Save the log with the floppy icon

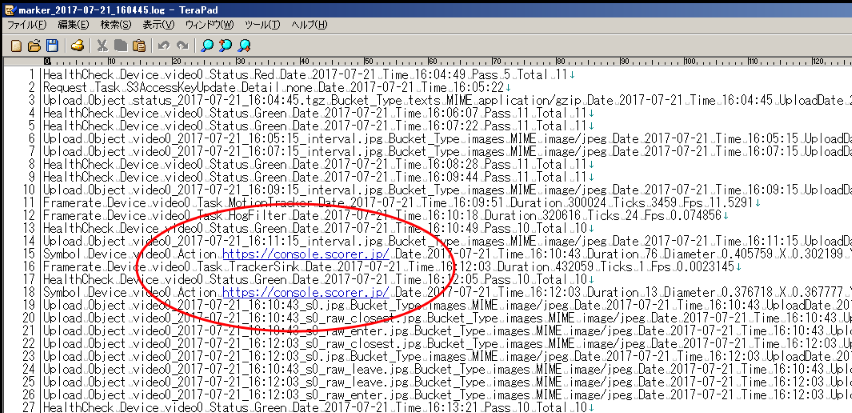52,46
